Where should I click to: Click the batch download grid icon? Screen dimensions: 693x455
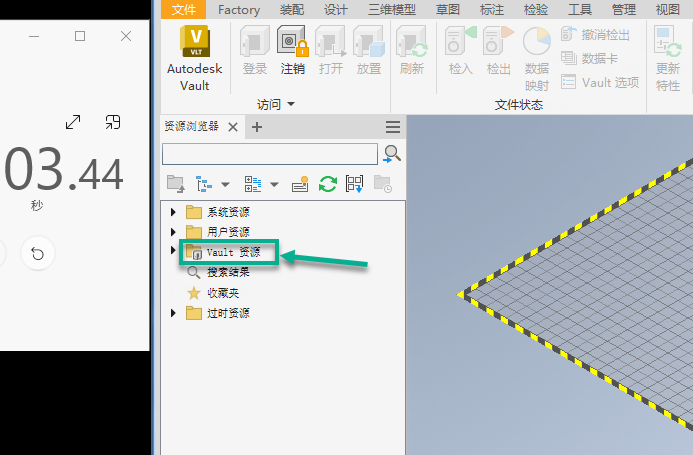tap(354, 184)
